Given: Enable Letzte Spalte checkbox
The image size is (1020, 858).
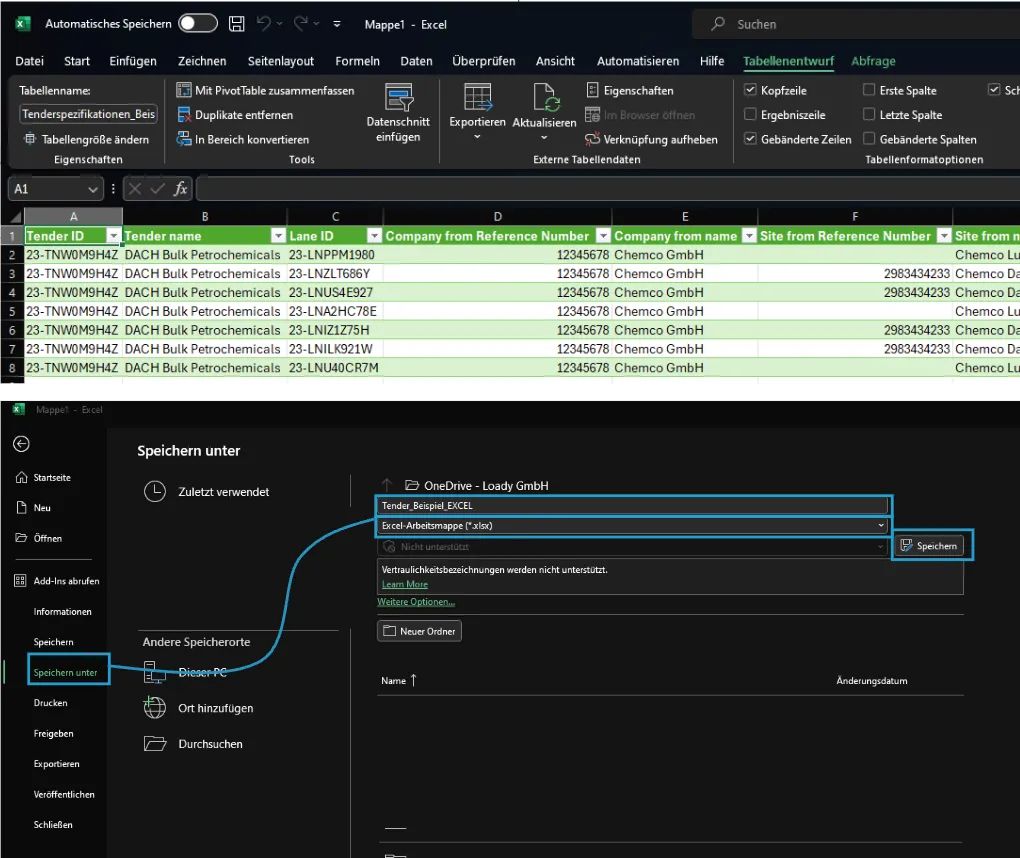Looking at the screenshot, I should pyautogui.click(x=868, y=114).
